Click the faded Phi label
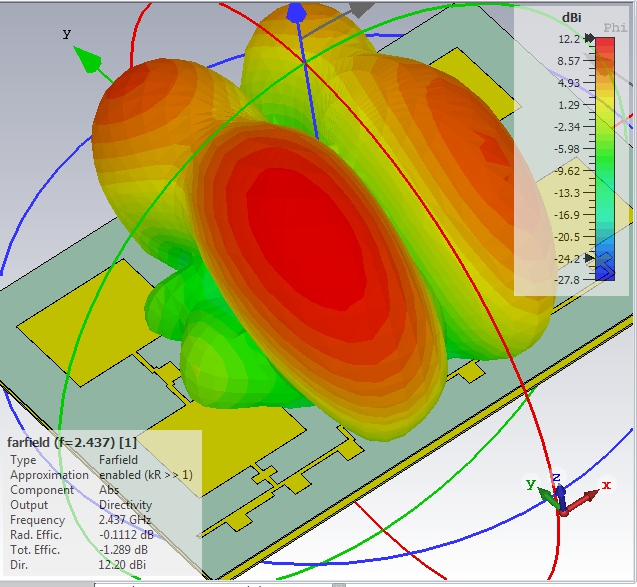Screen dimensions: 637x587 pyautogui.click(x=615, y=28)
